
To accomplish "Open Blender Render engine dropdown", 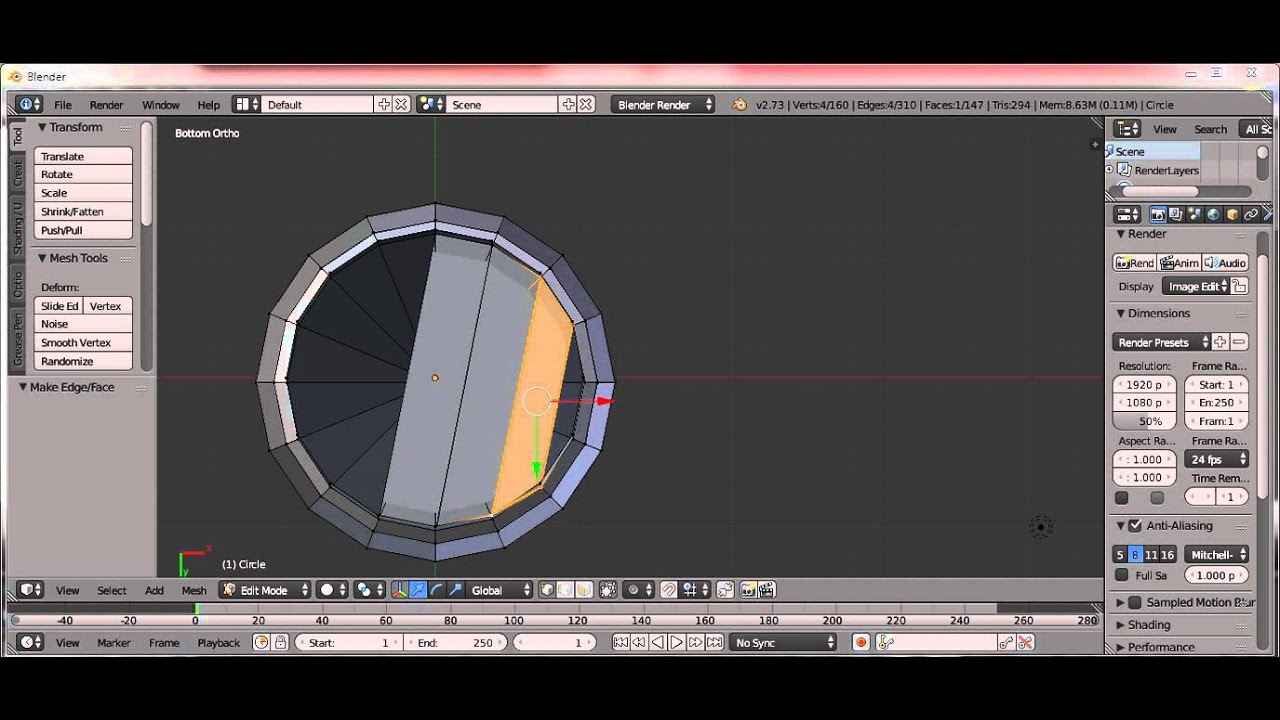I will (x=664, y=104).
